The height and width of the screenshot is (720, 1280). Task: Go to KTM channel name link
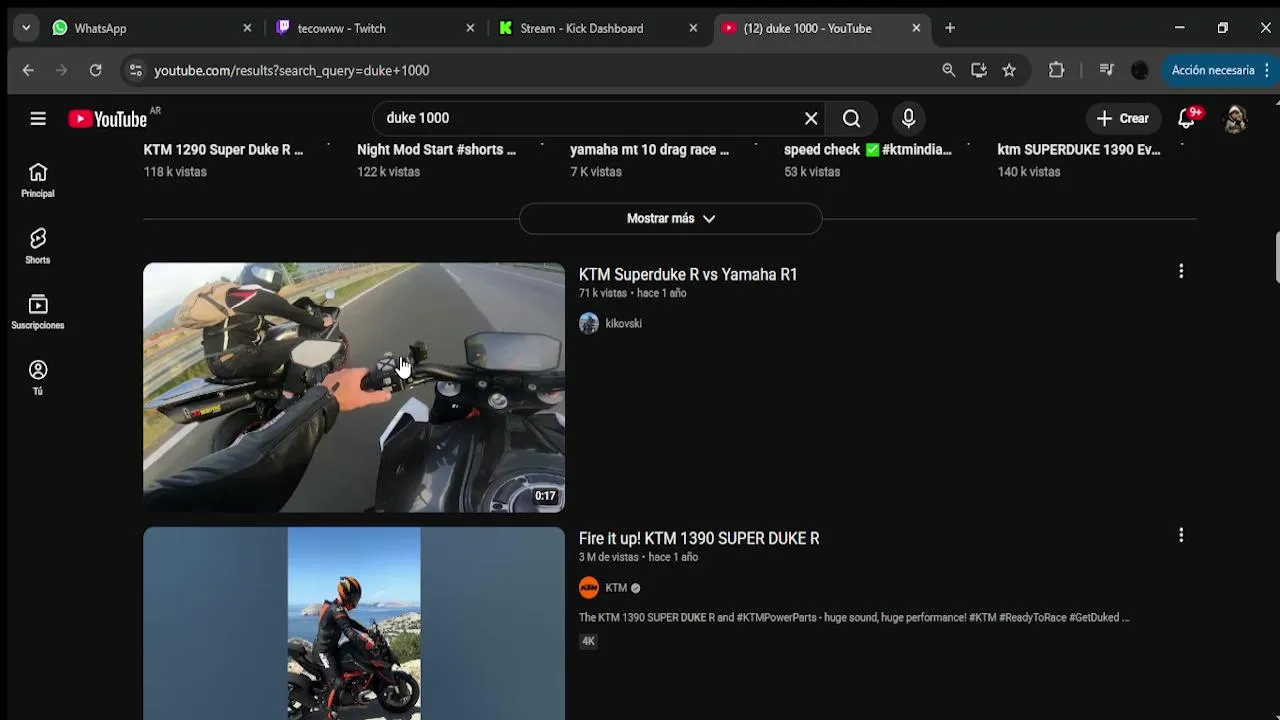[x=616, y=587]
